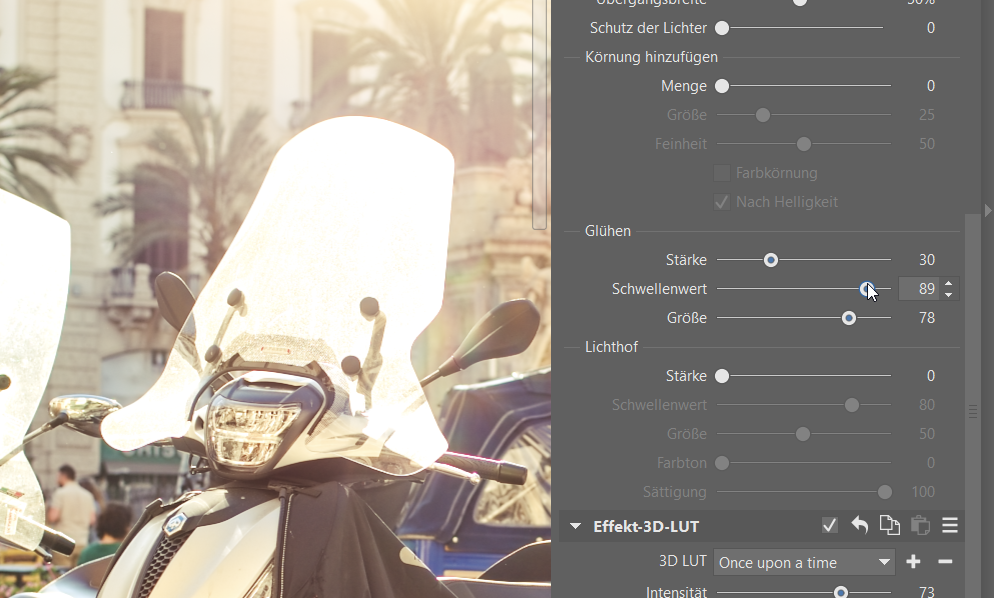This screenshot has width=994, height=598.
Task: Click the Schwellenwert value field showing 89
Action: pos(918,289)
